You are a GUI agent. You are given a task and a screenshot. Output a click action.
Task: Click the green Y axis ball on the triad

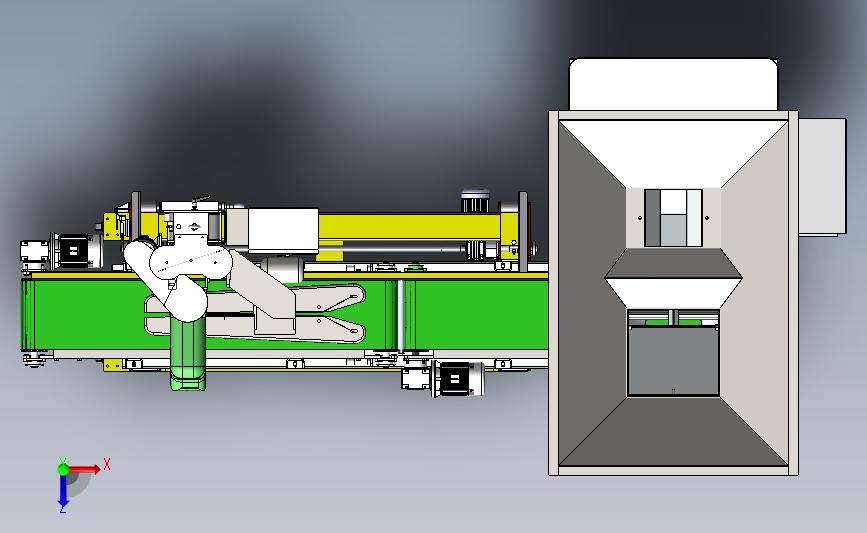click(x=63, y=469)
